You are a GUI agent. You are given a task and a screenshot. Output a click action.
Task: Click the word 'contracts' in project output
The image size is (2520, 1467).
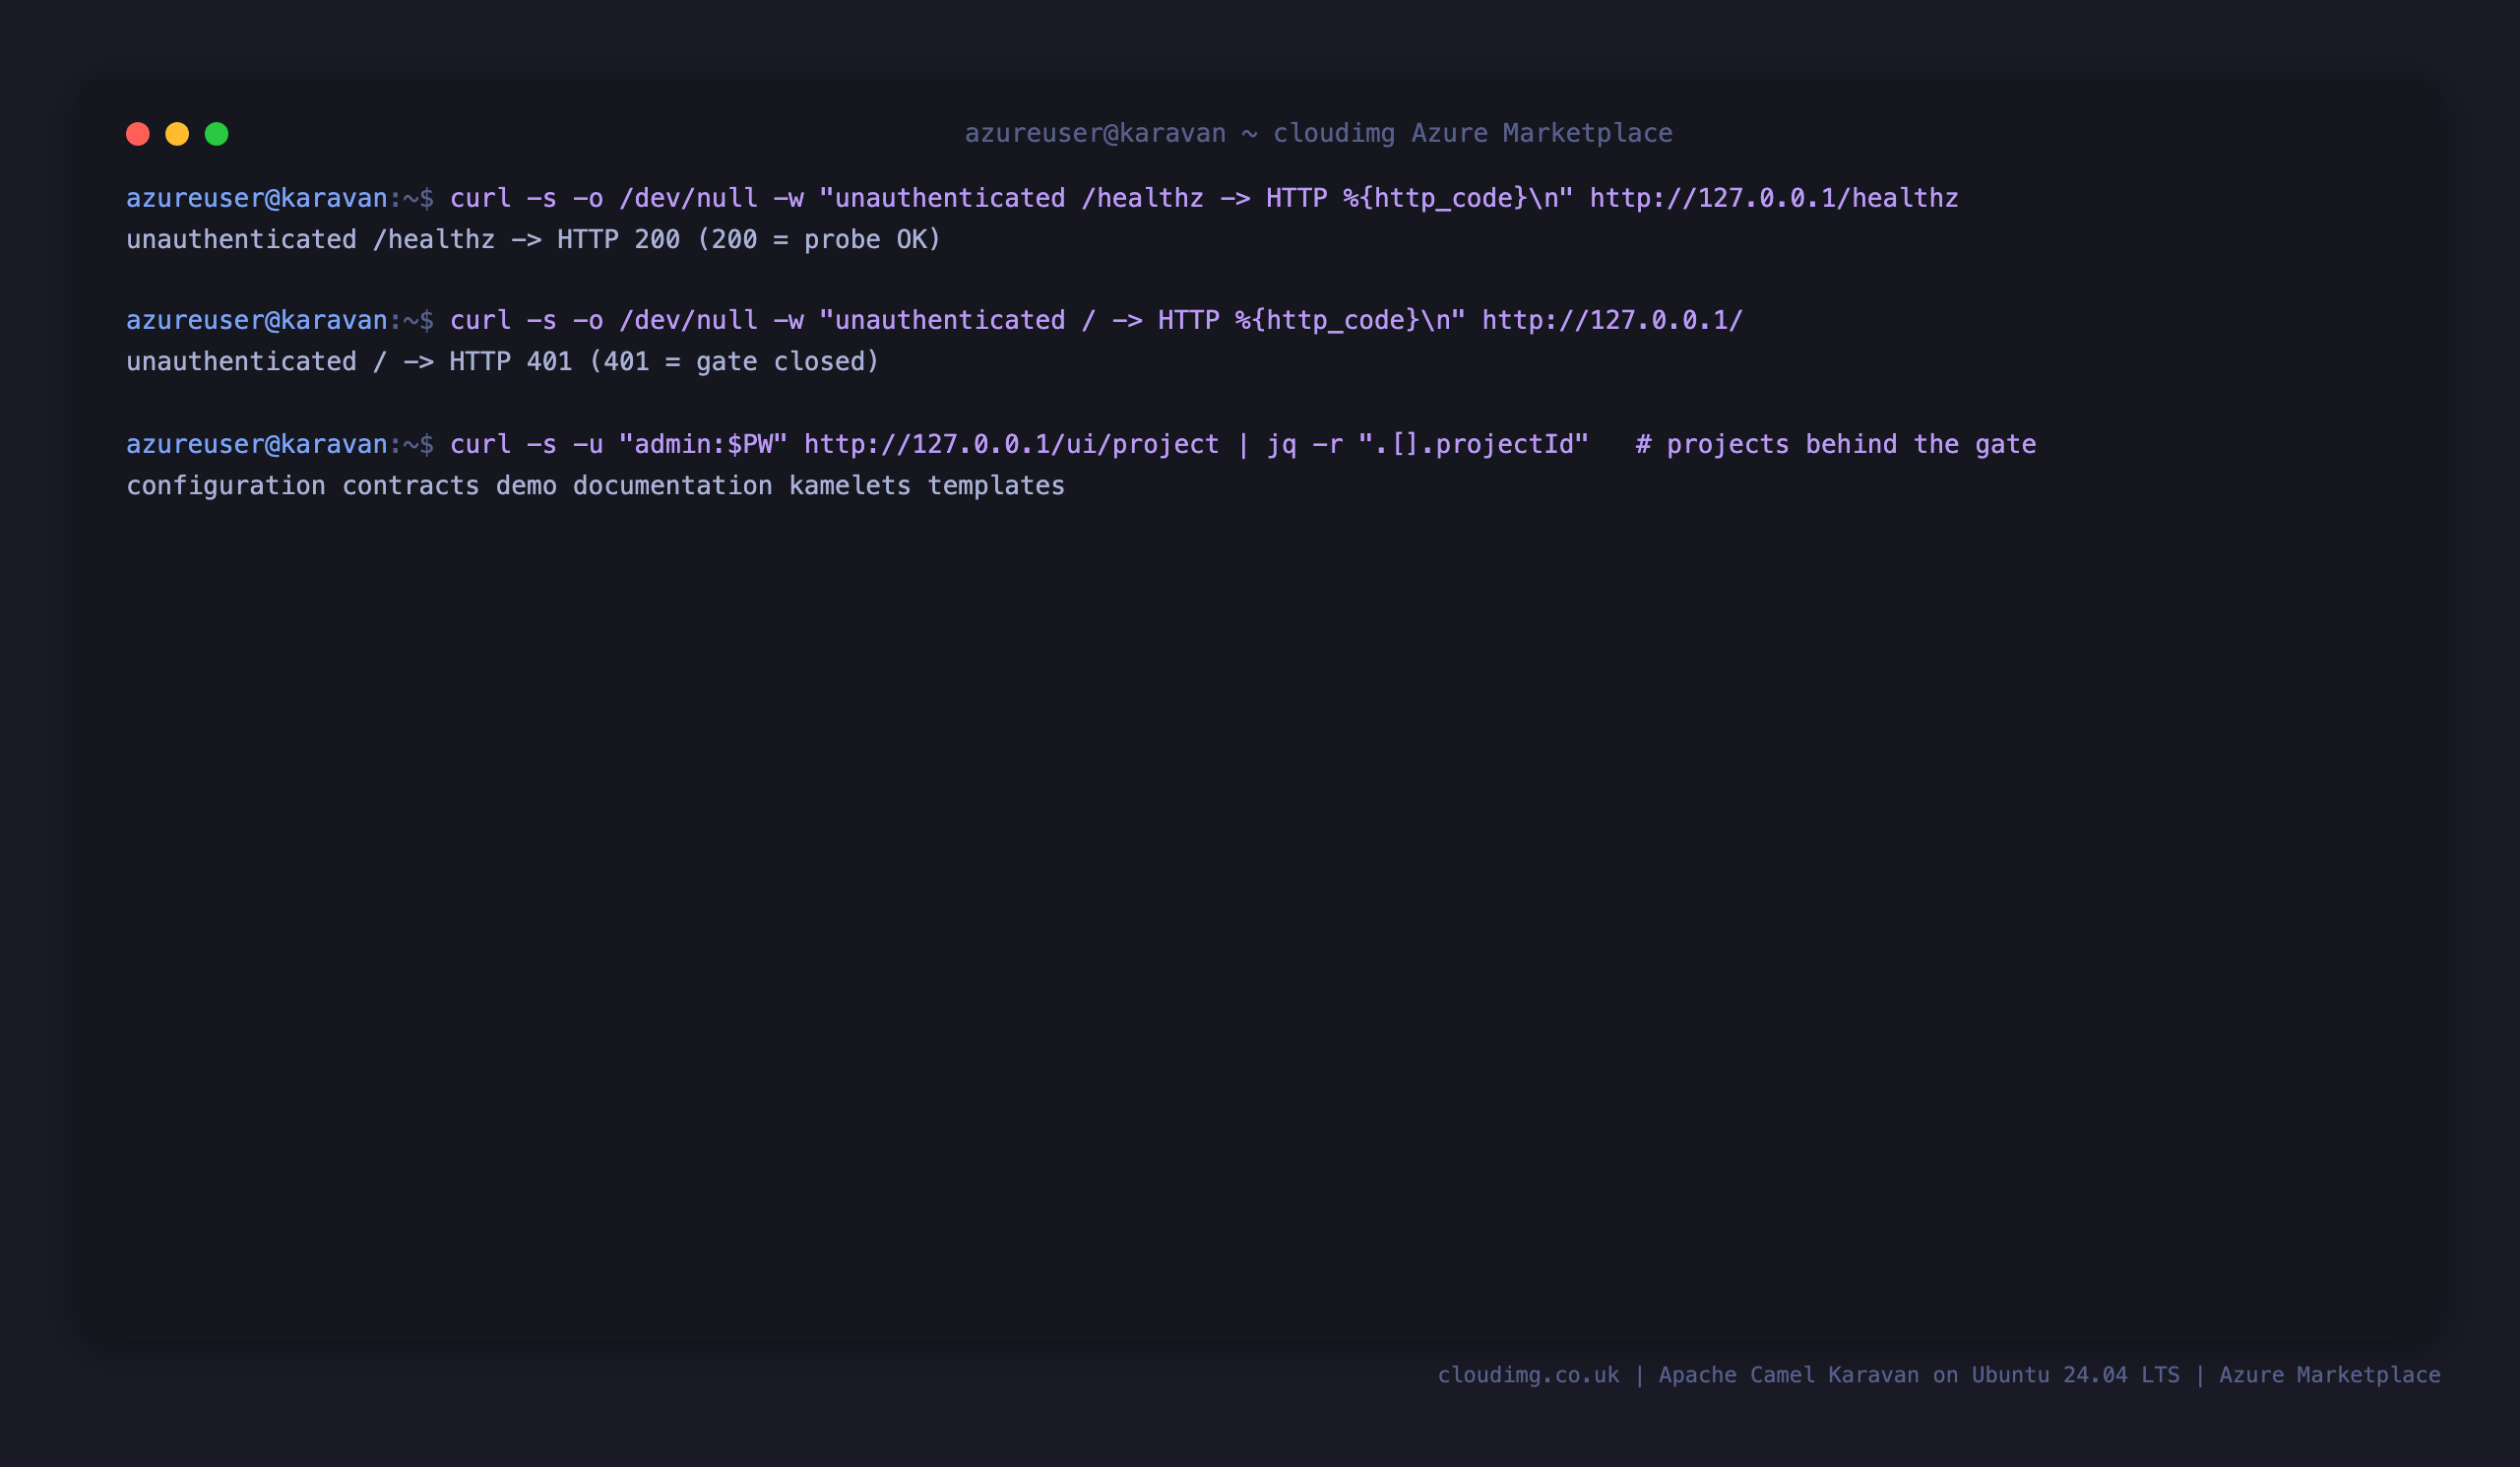(411, 486)
